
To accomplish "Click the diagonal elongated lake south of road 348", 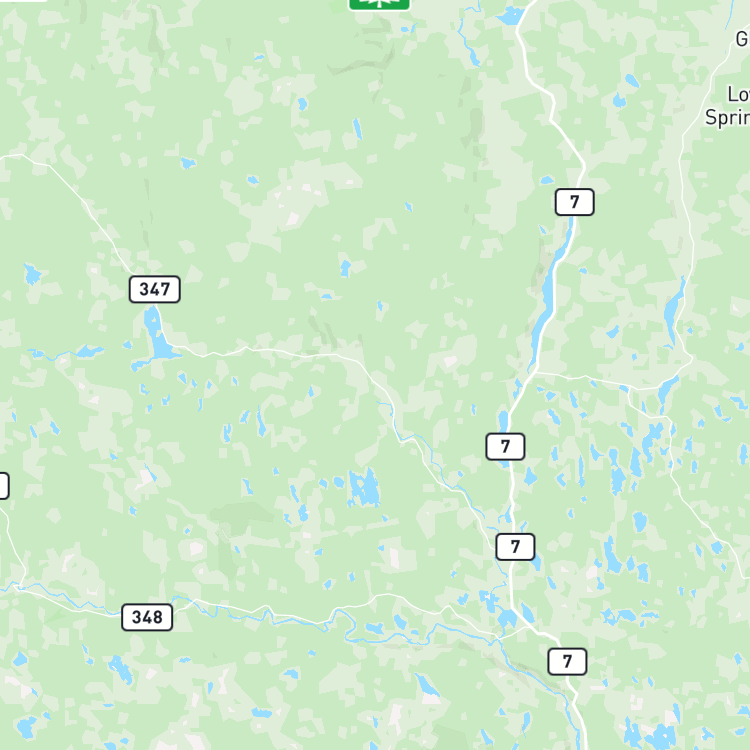I will pyautogui.click(x=427, y=685).
